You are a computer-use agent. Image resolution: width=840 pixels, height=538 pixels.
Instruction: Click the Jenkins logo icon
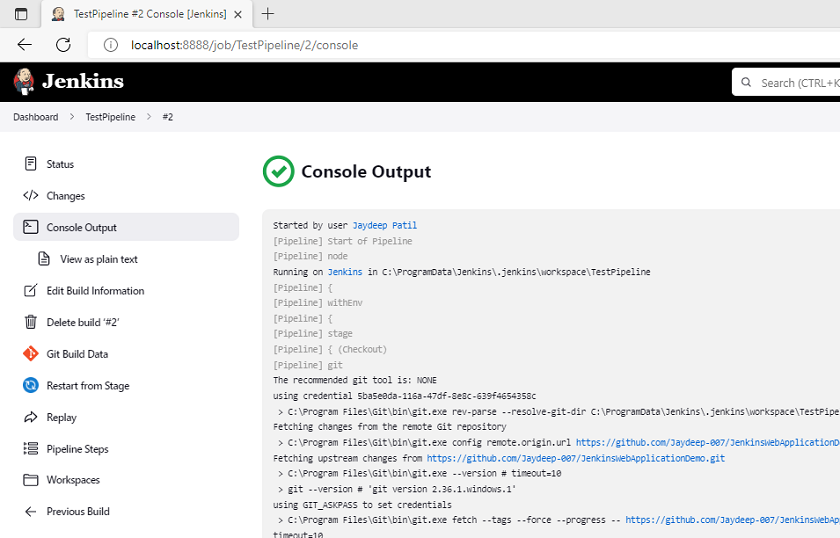pos(24,82)
